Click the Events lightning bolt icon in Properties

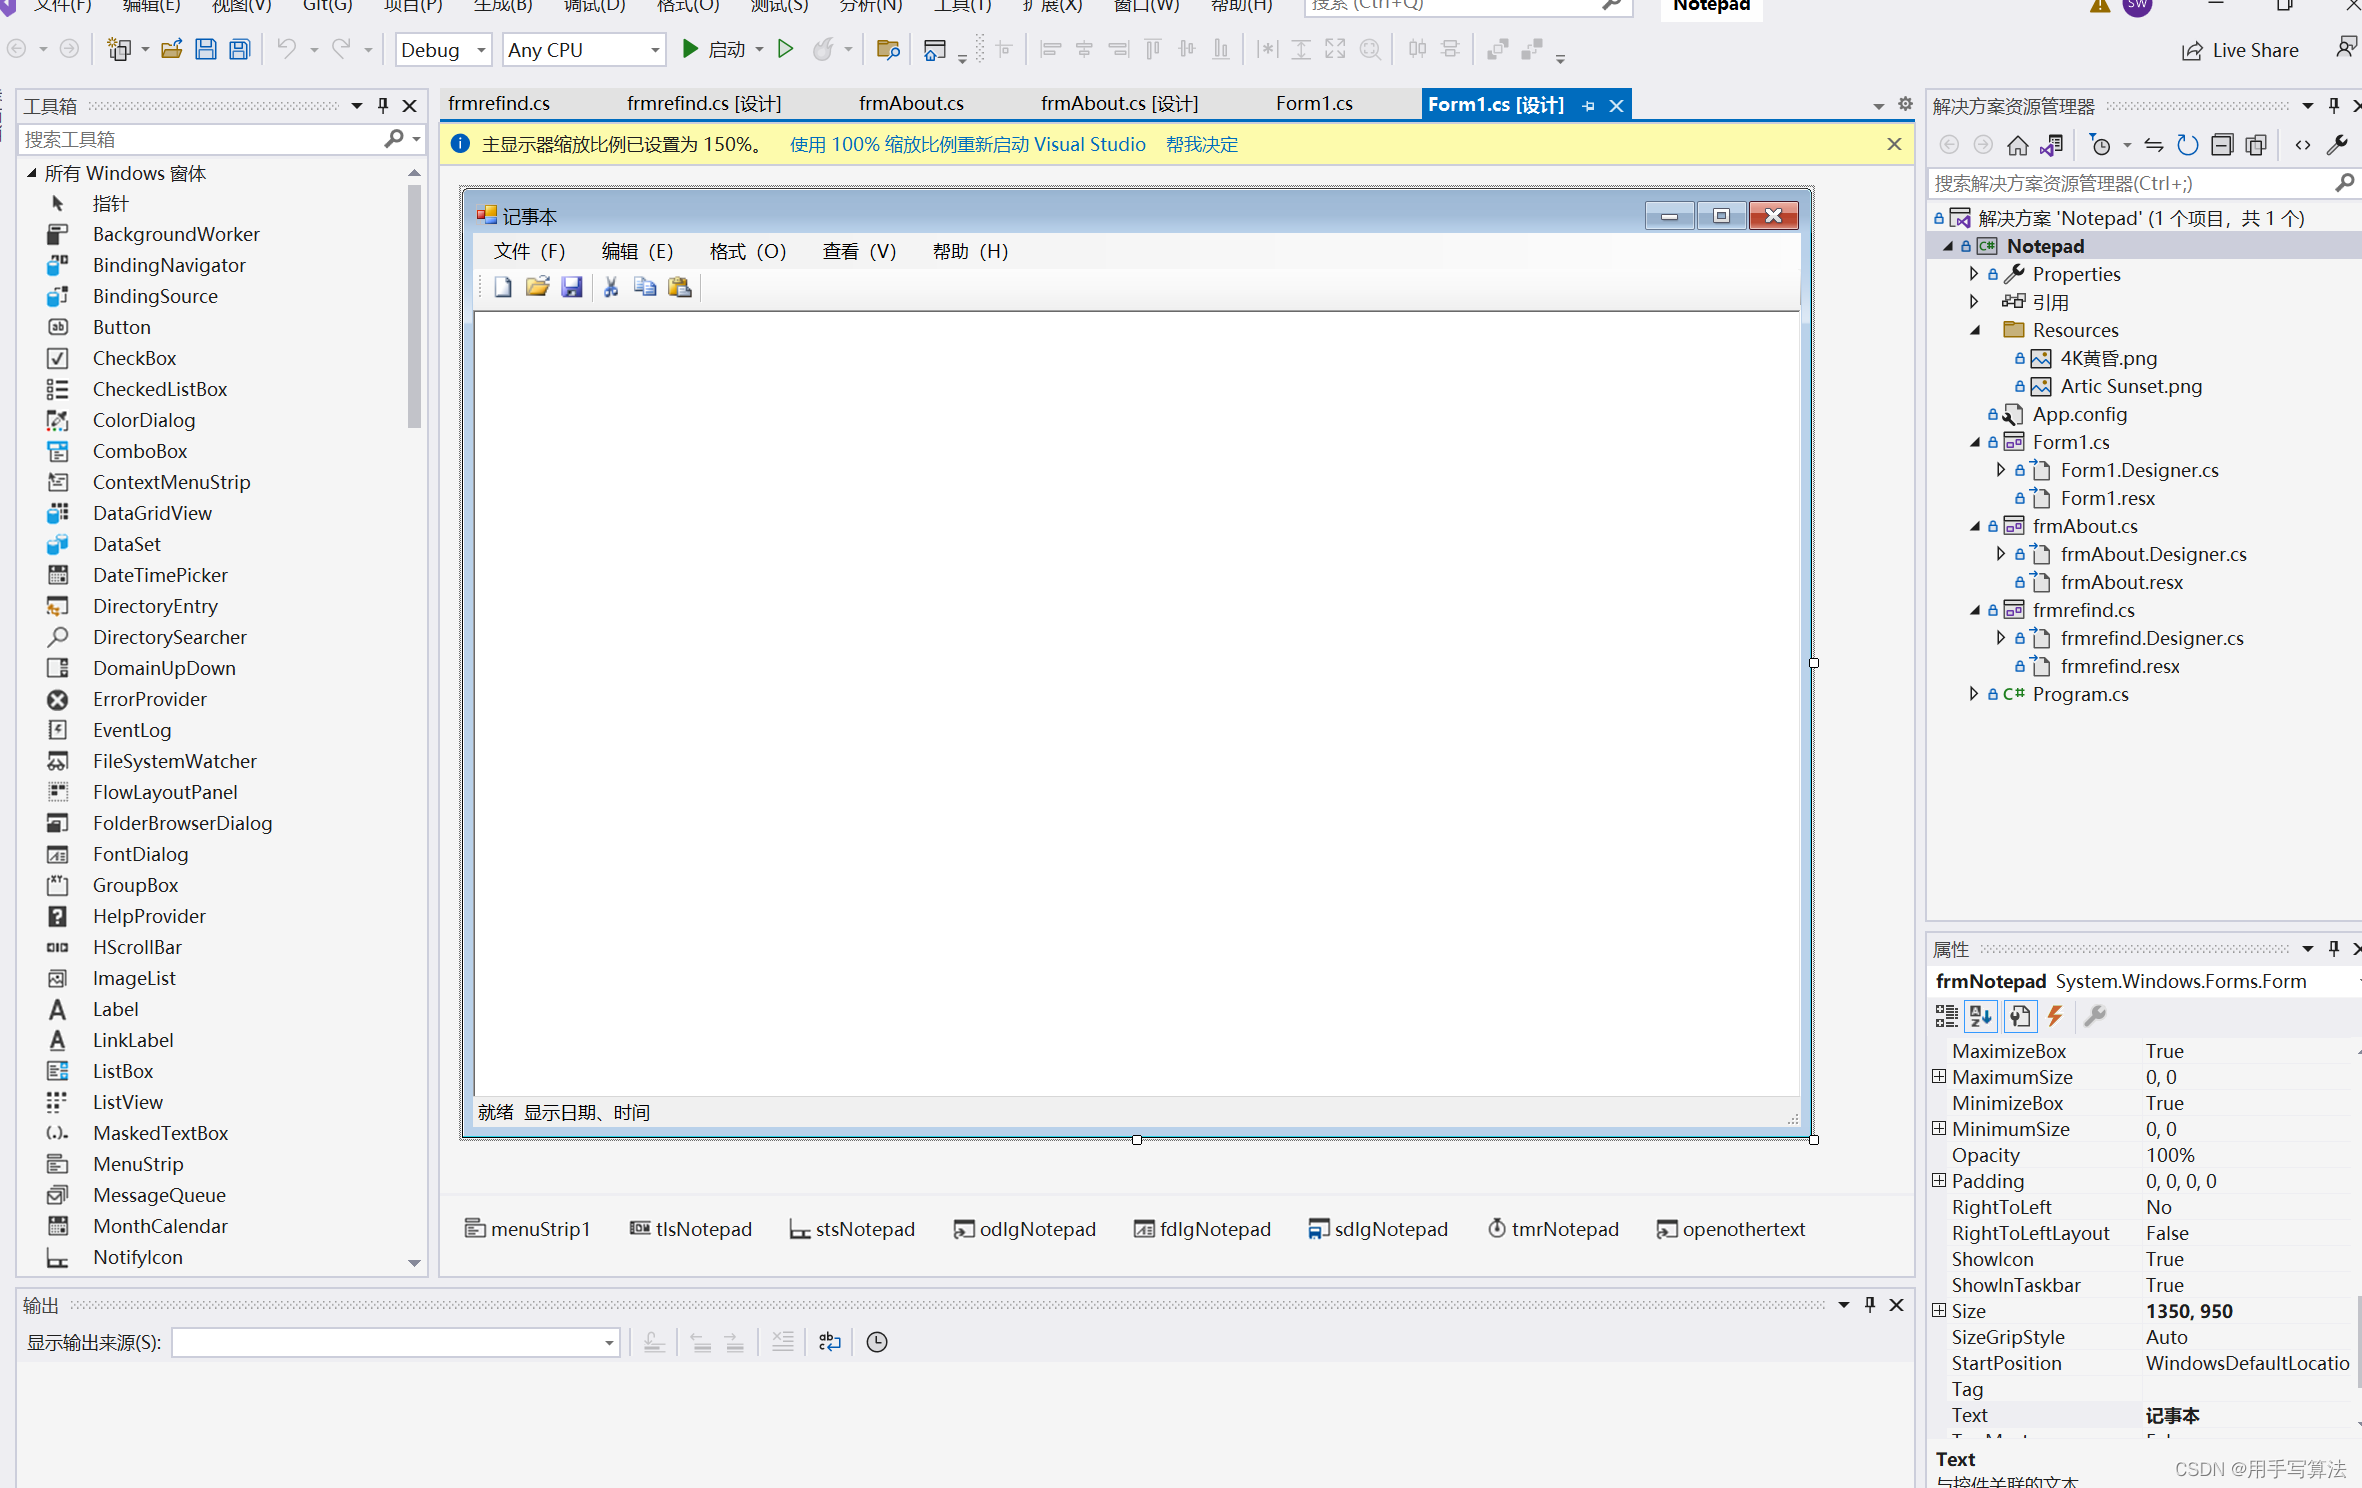[x=2055, y=1017]
